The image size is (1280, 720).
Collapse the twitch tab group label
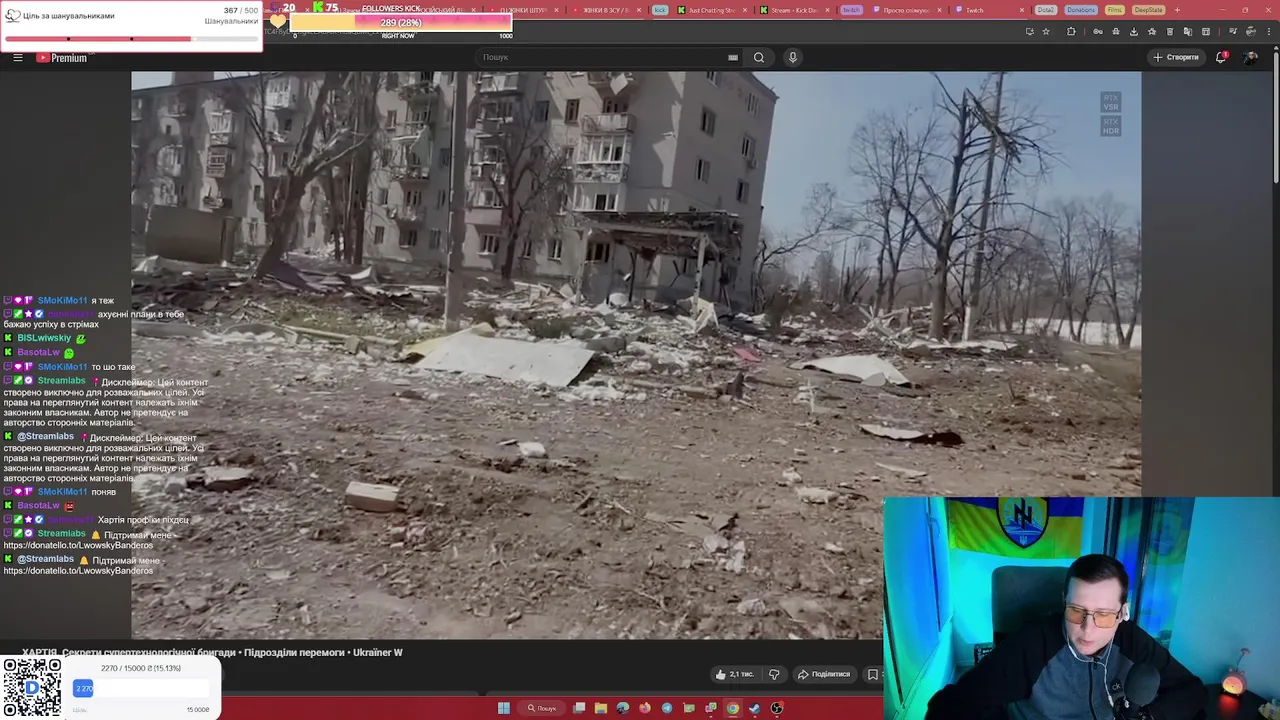coord(850,10)
